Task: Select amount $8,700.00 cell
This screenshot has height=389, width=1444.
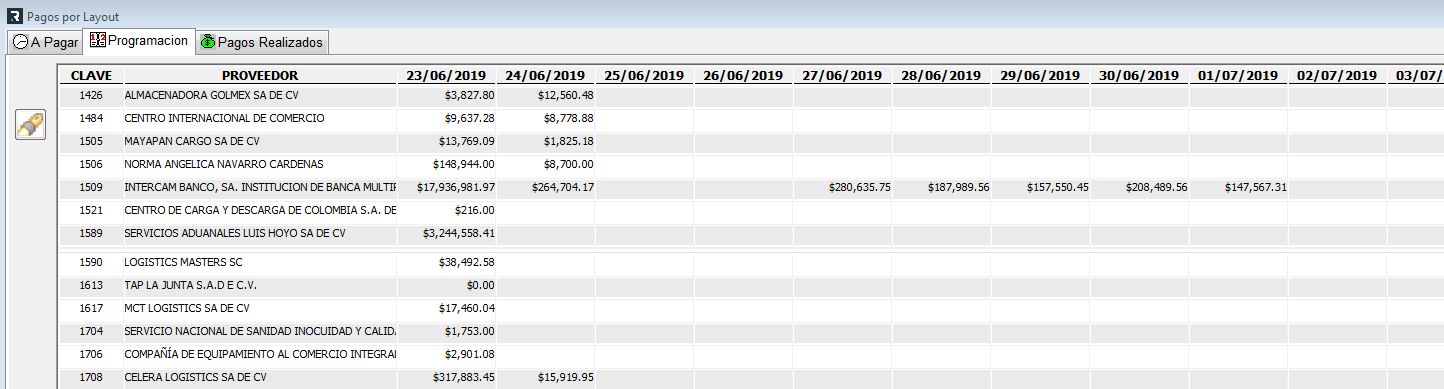Action: [x=546, y=165]
